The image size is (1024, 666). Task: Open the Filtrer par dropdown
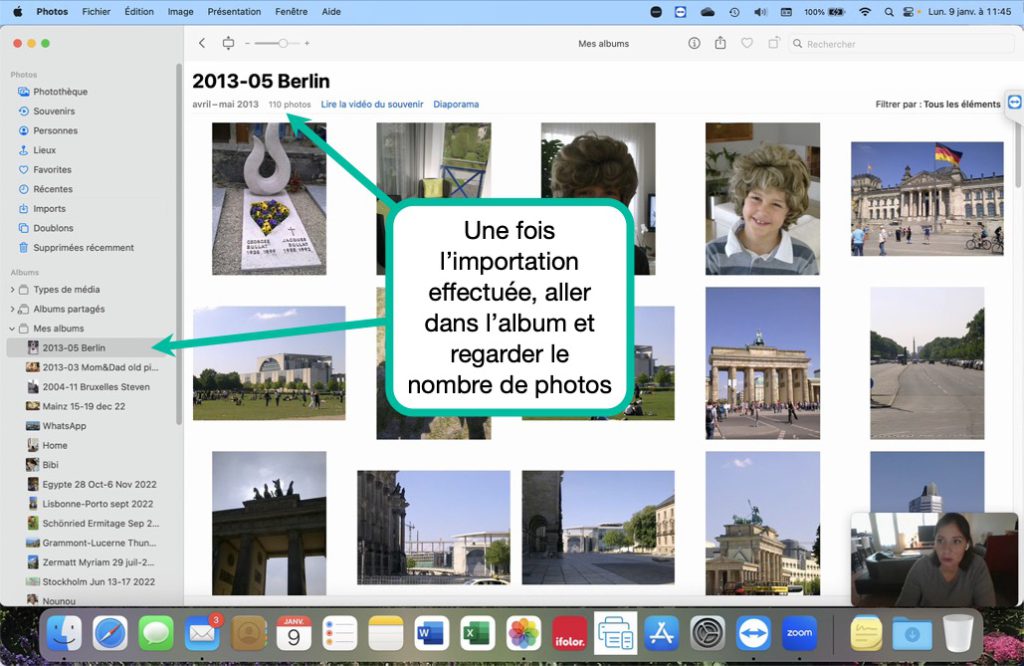pyautogui.click(x=937, y=104)
